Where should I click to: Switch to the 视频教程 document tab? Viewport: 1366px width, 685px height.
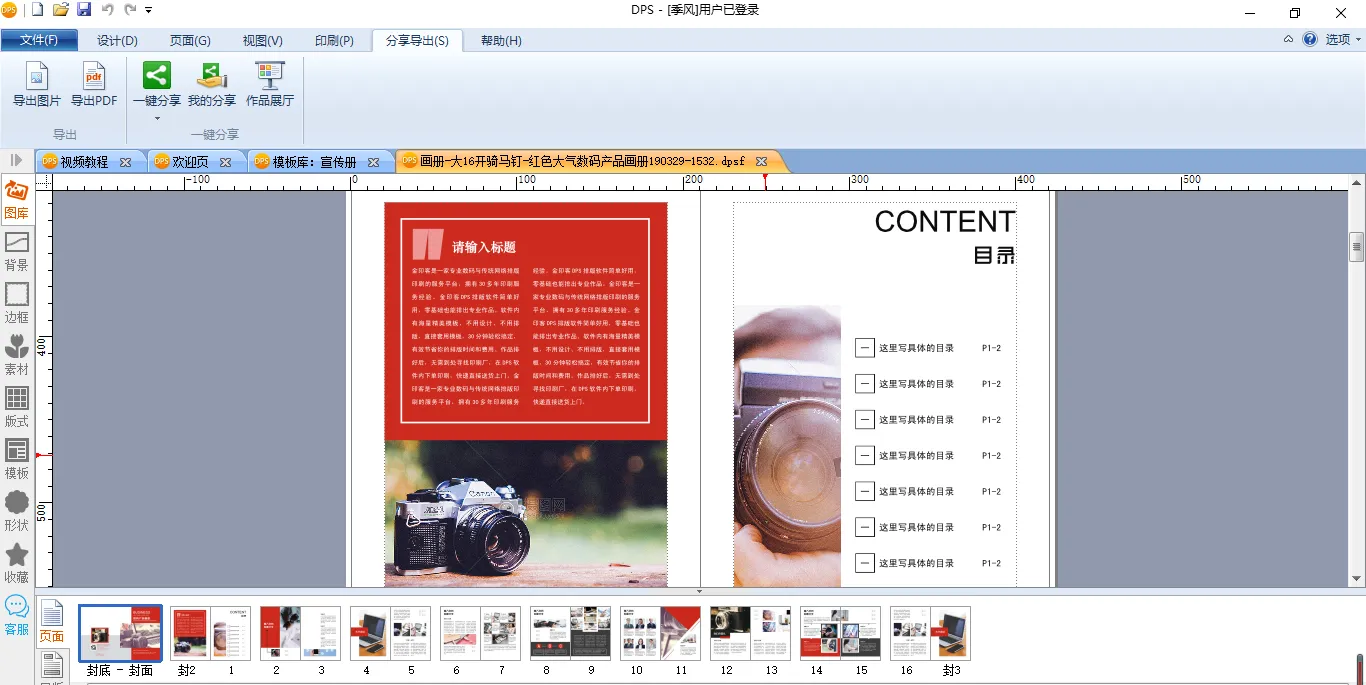pyautogui.click(x=84, y=162)
